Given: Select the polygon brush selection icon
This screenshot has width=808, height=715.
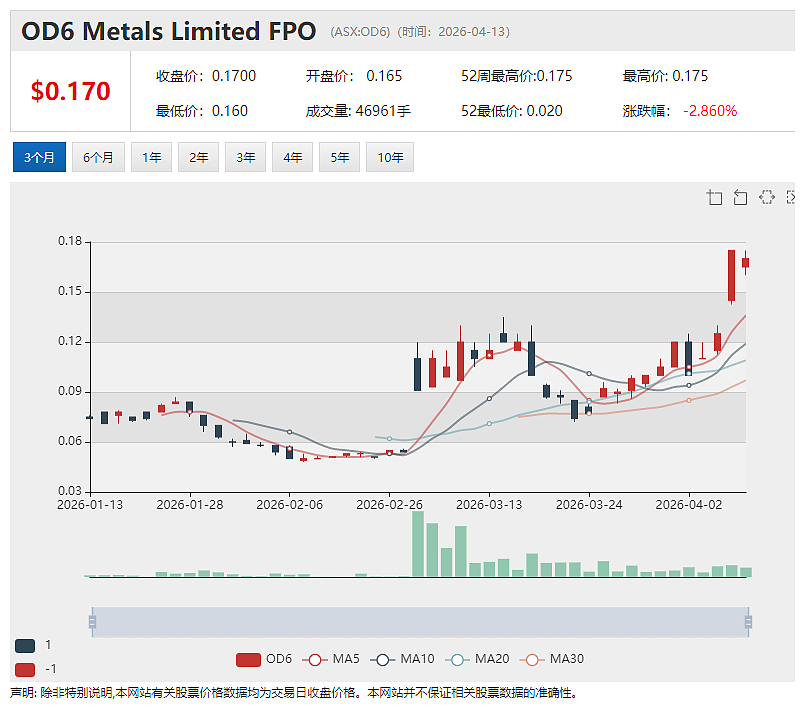Looking at the screenshot, I should (767, 197).
